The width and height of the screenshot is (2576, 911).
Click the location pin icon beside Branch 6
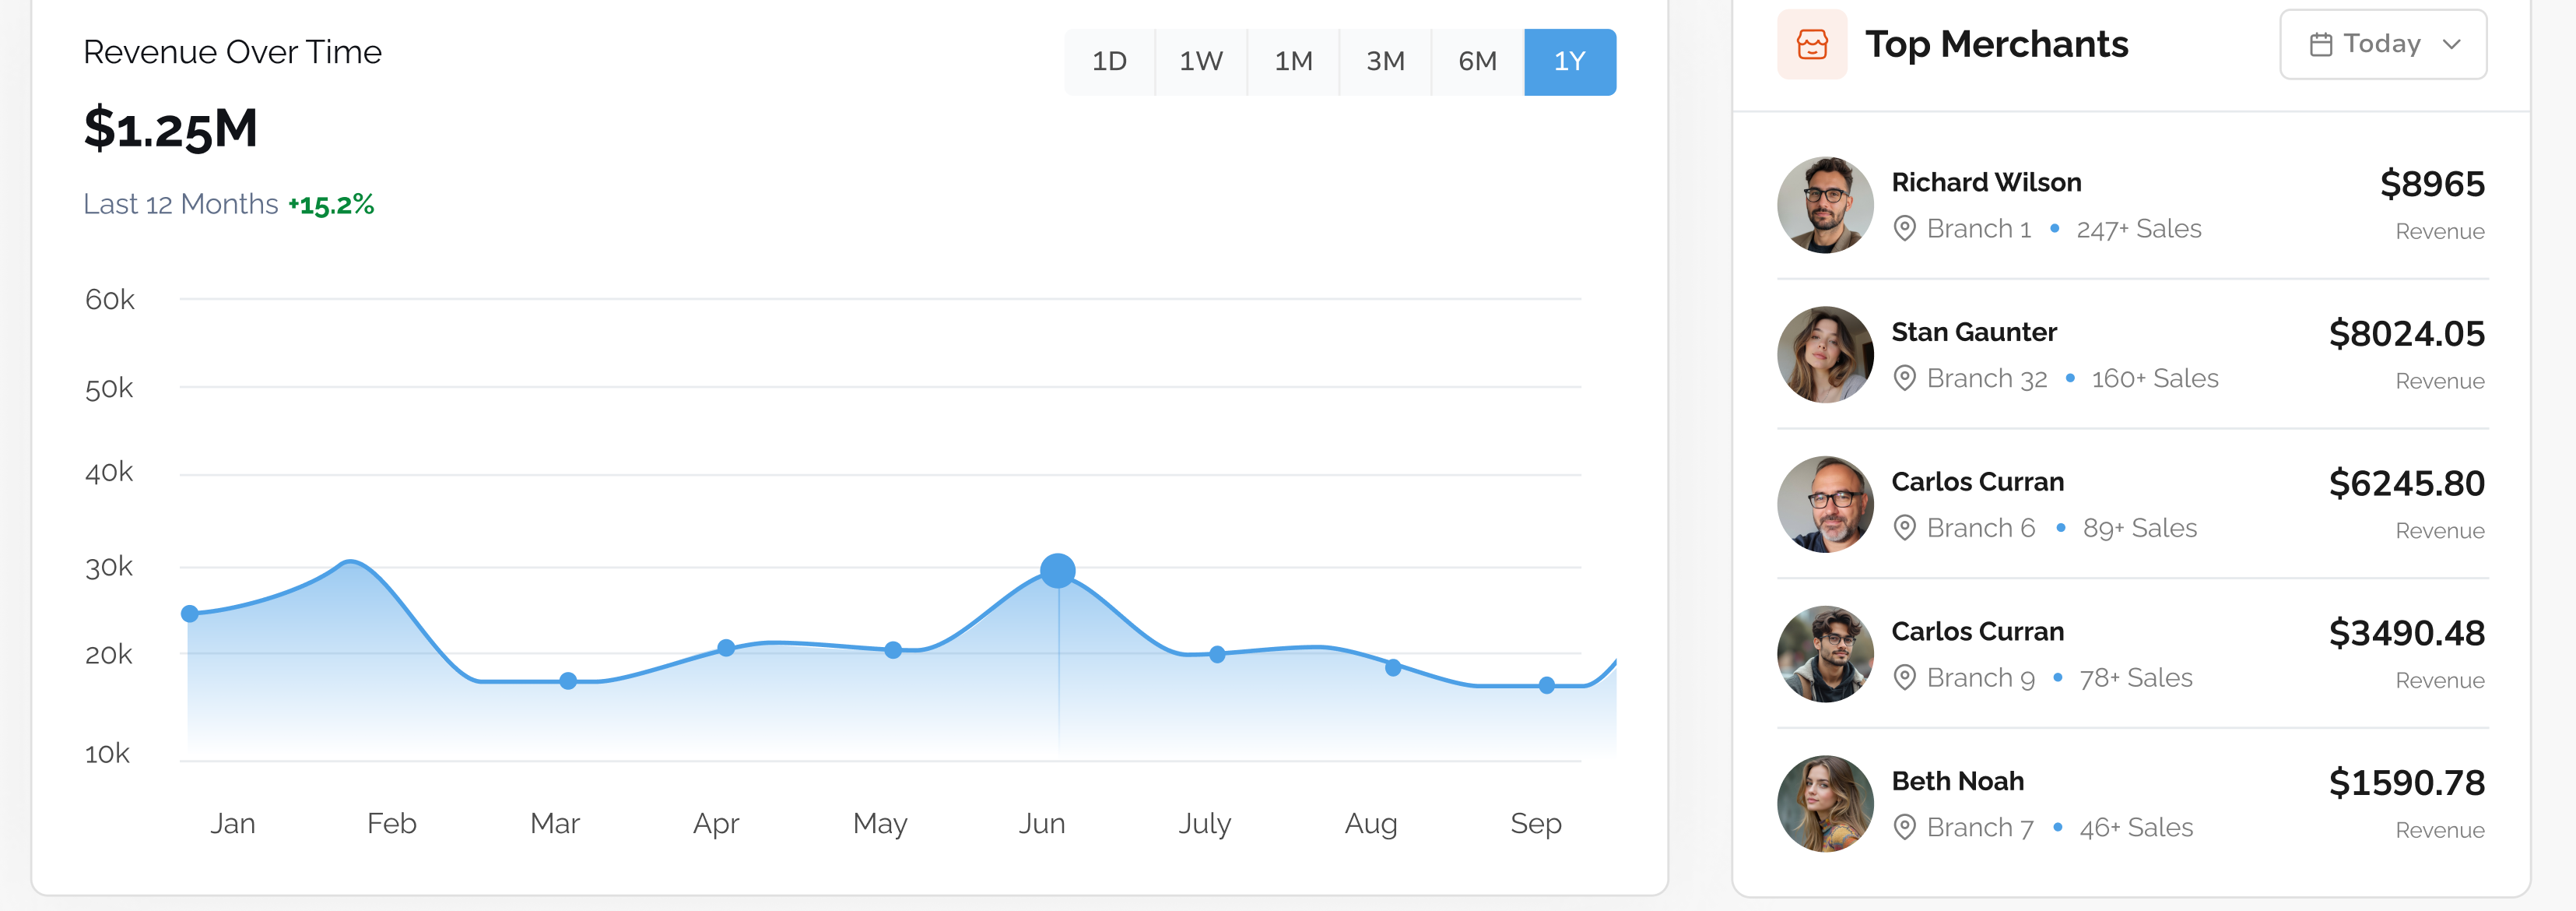tap(1904, 528)
